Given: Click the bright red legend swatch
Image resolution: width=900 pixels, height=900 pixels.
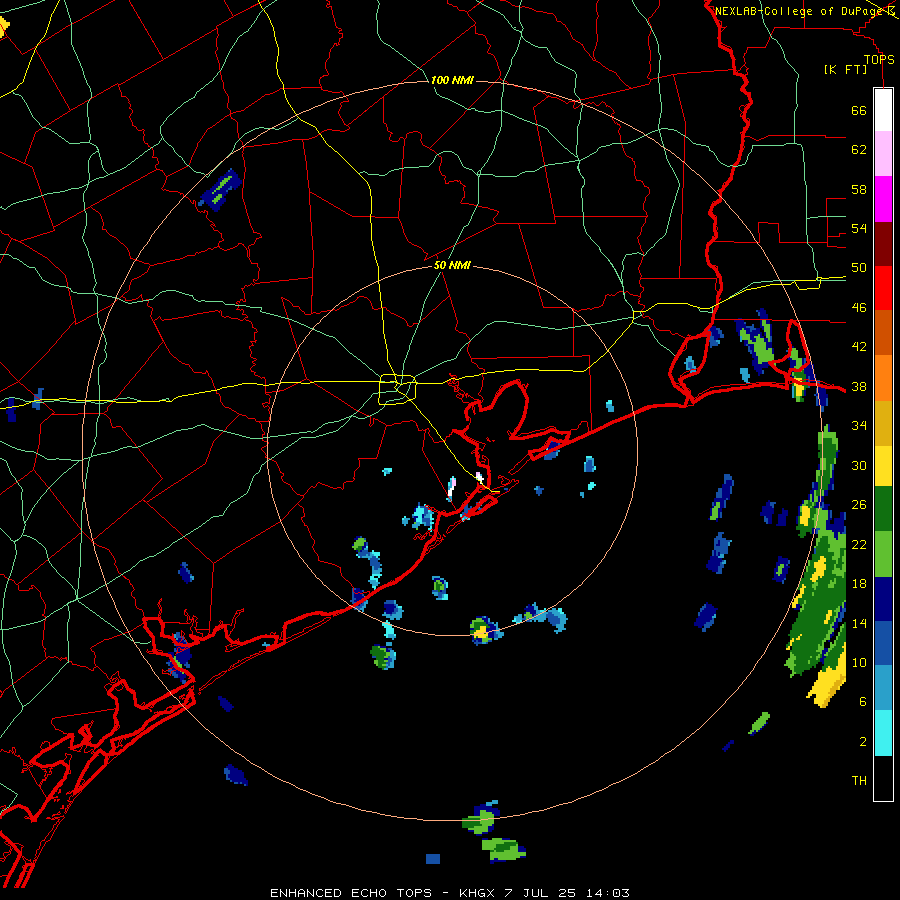Looking at the screenshot, I should coord(883,288).
